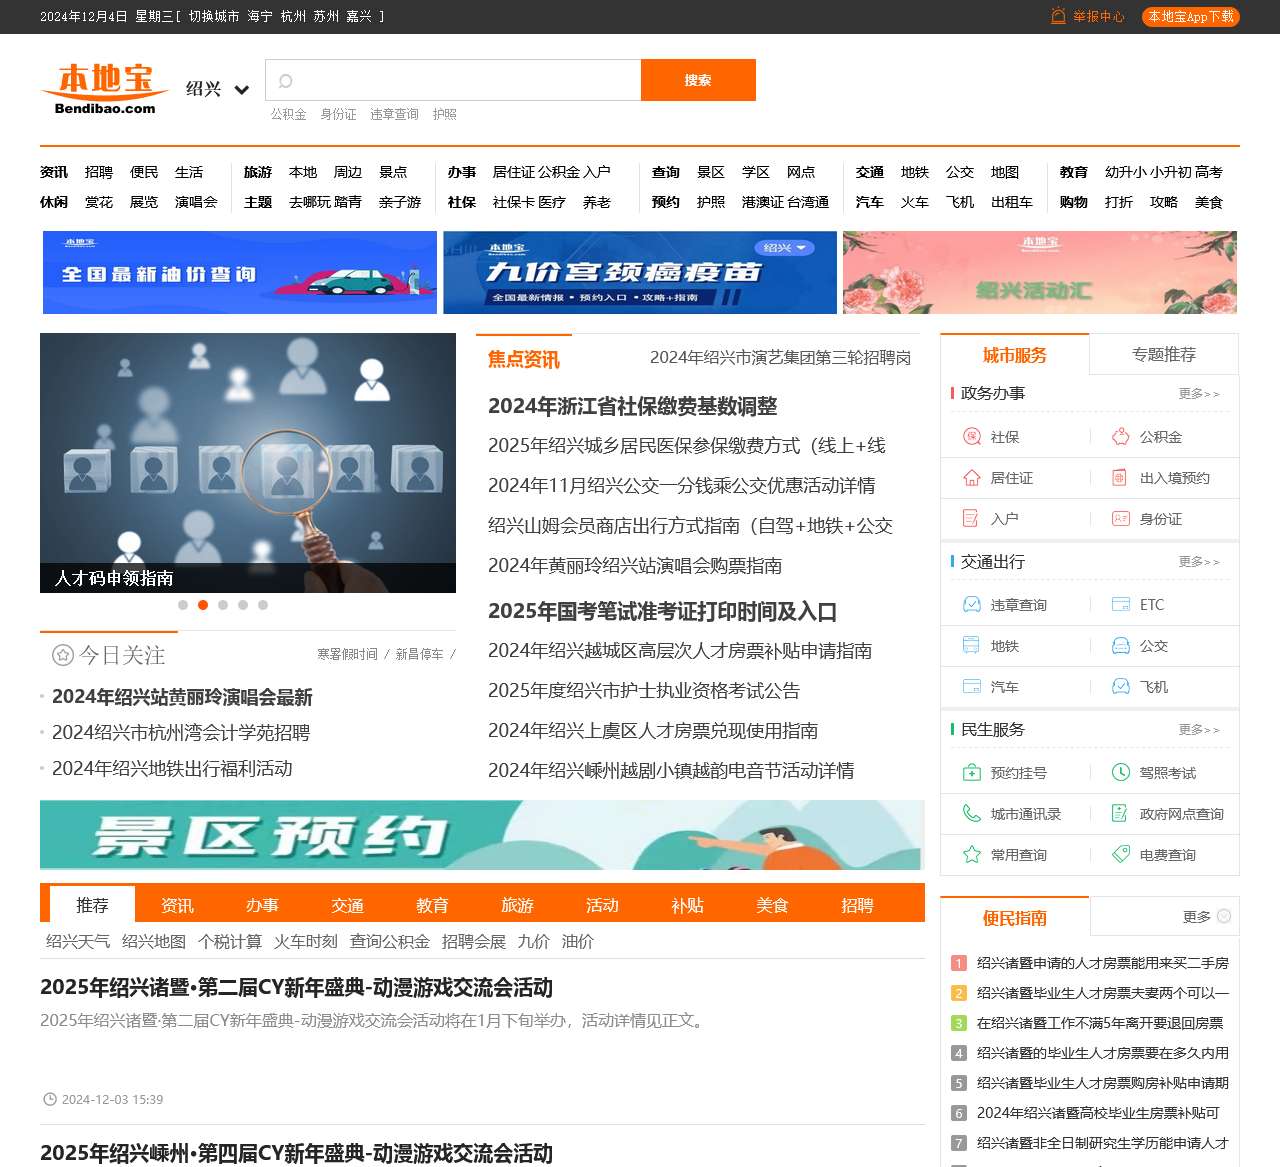Click the 地铁 train icon

[x=971, y=646]
